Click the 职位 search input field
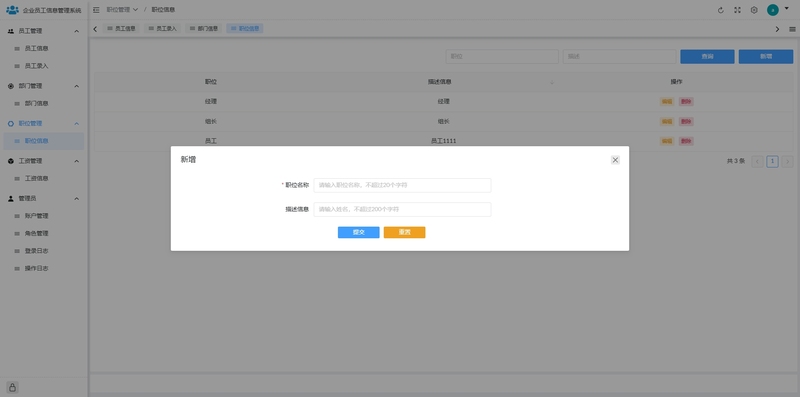800x397 pixels. 502,57
